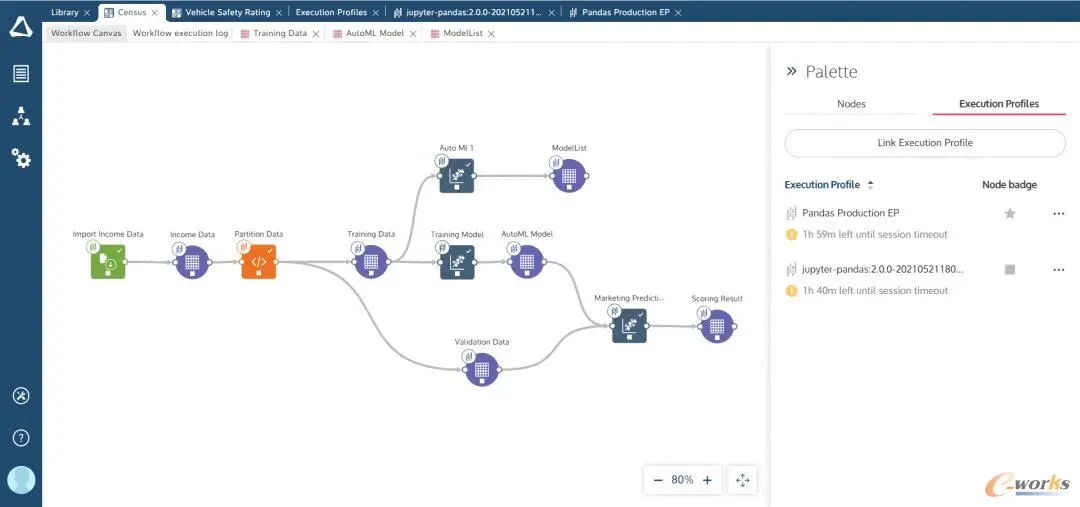The height and width of the screenshot is (507, 1080).
Task: Click the Auto ML 1 node icon
Action: (x=457, y=176)
